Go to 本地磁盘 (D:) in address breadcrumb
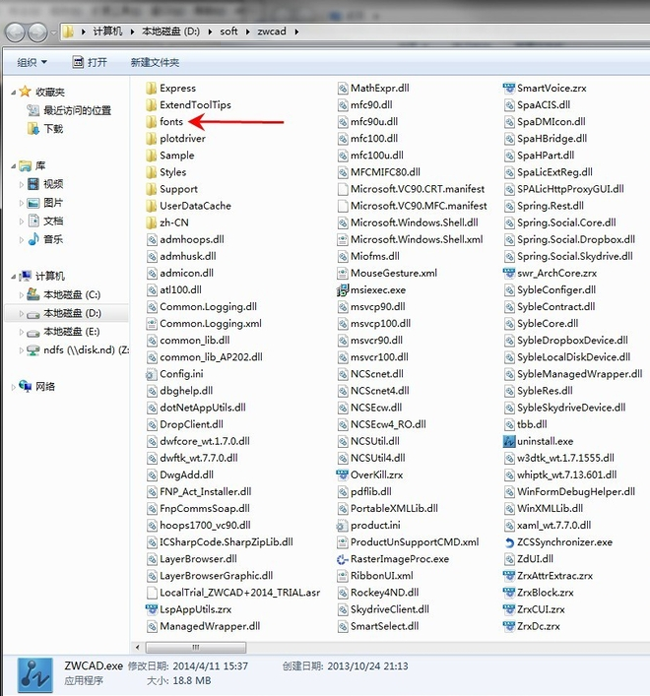 click(x=170, y=32)
